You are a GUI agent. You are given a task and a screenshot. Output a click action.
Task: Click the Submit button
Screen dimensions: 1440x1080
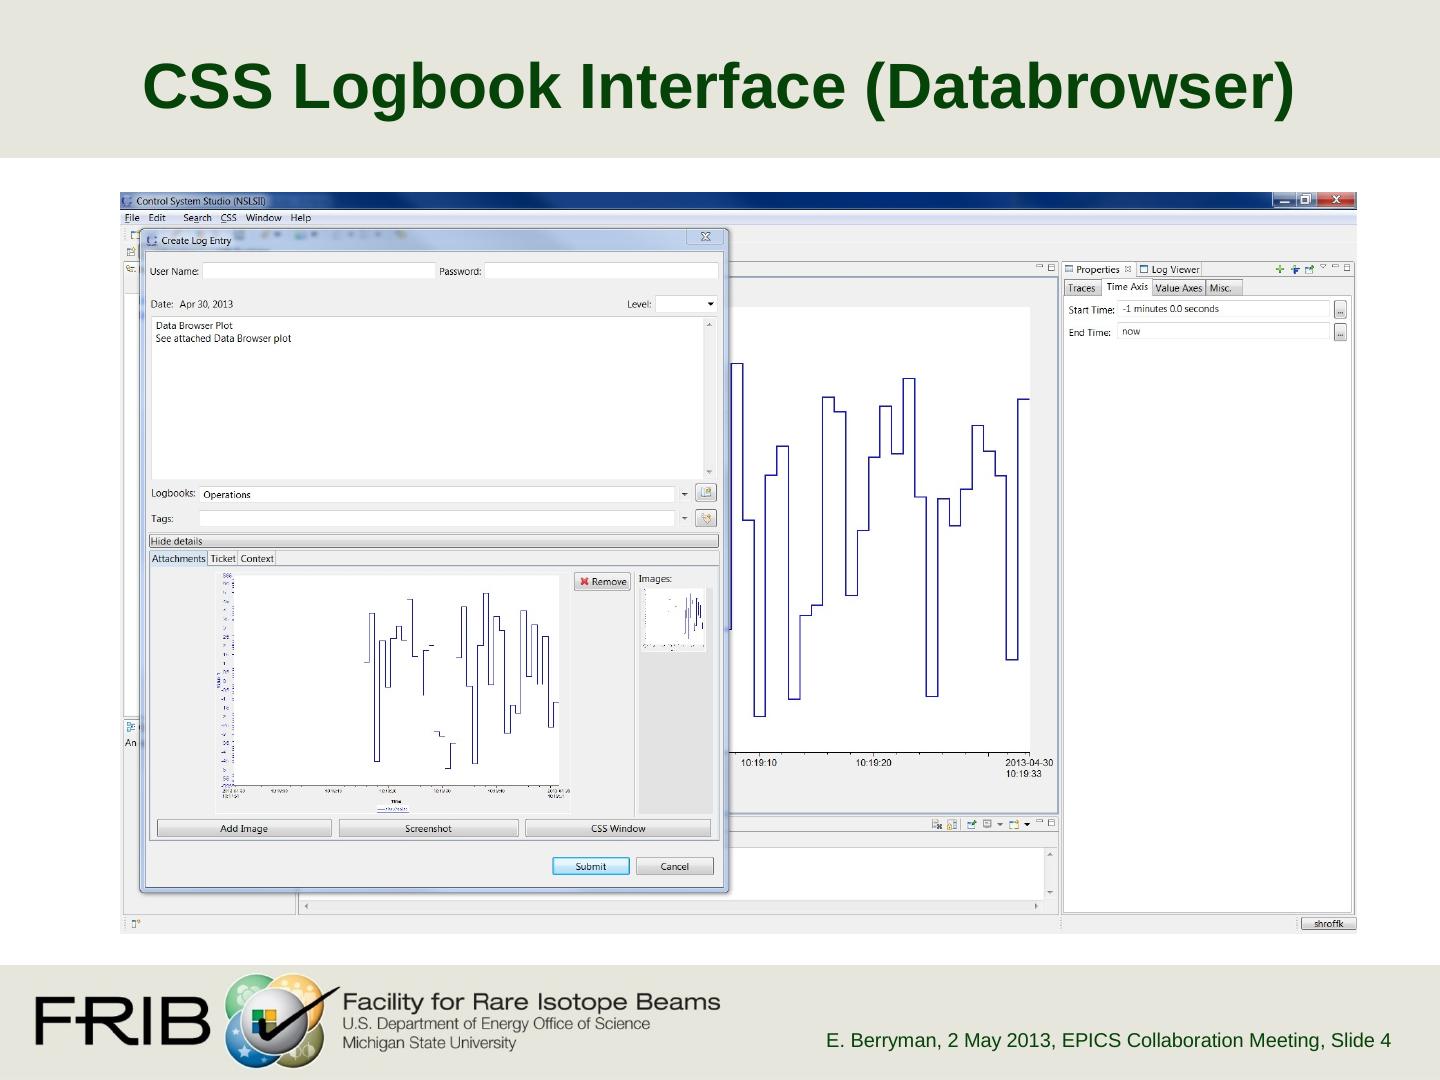(591, 866)
